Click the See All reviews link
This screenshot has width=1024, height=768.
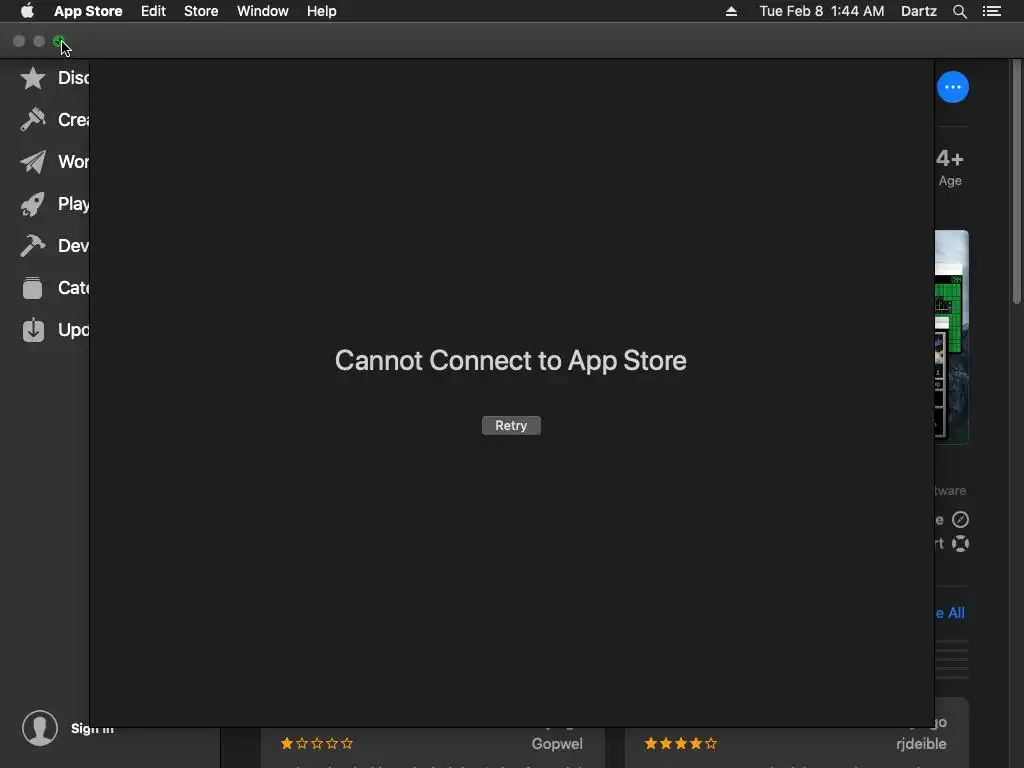[x=950, y=613]
